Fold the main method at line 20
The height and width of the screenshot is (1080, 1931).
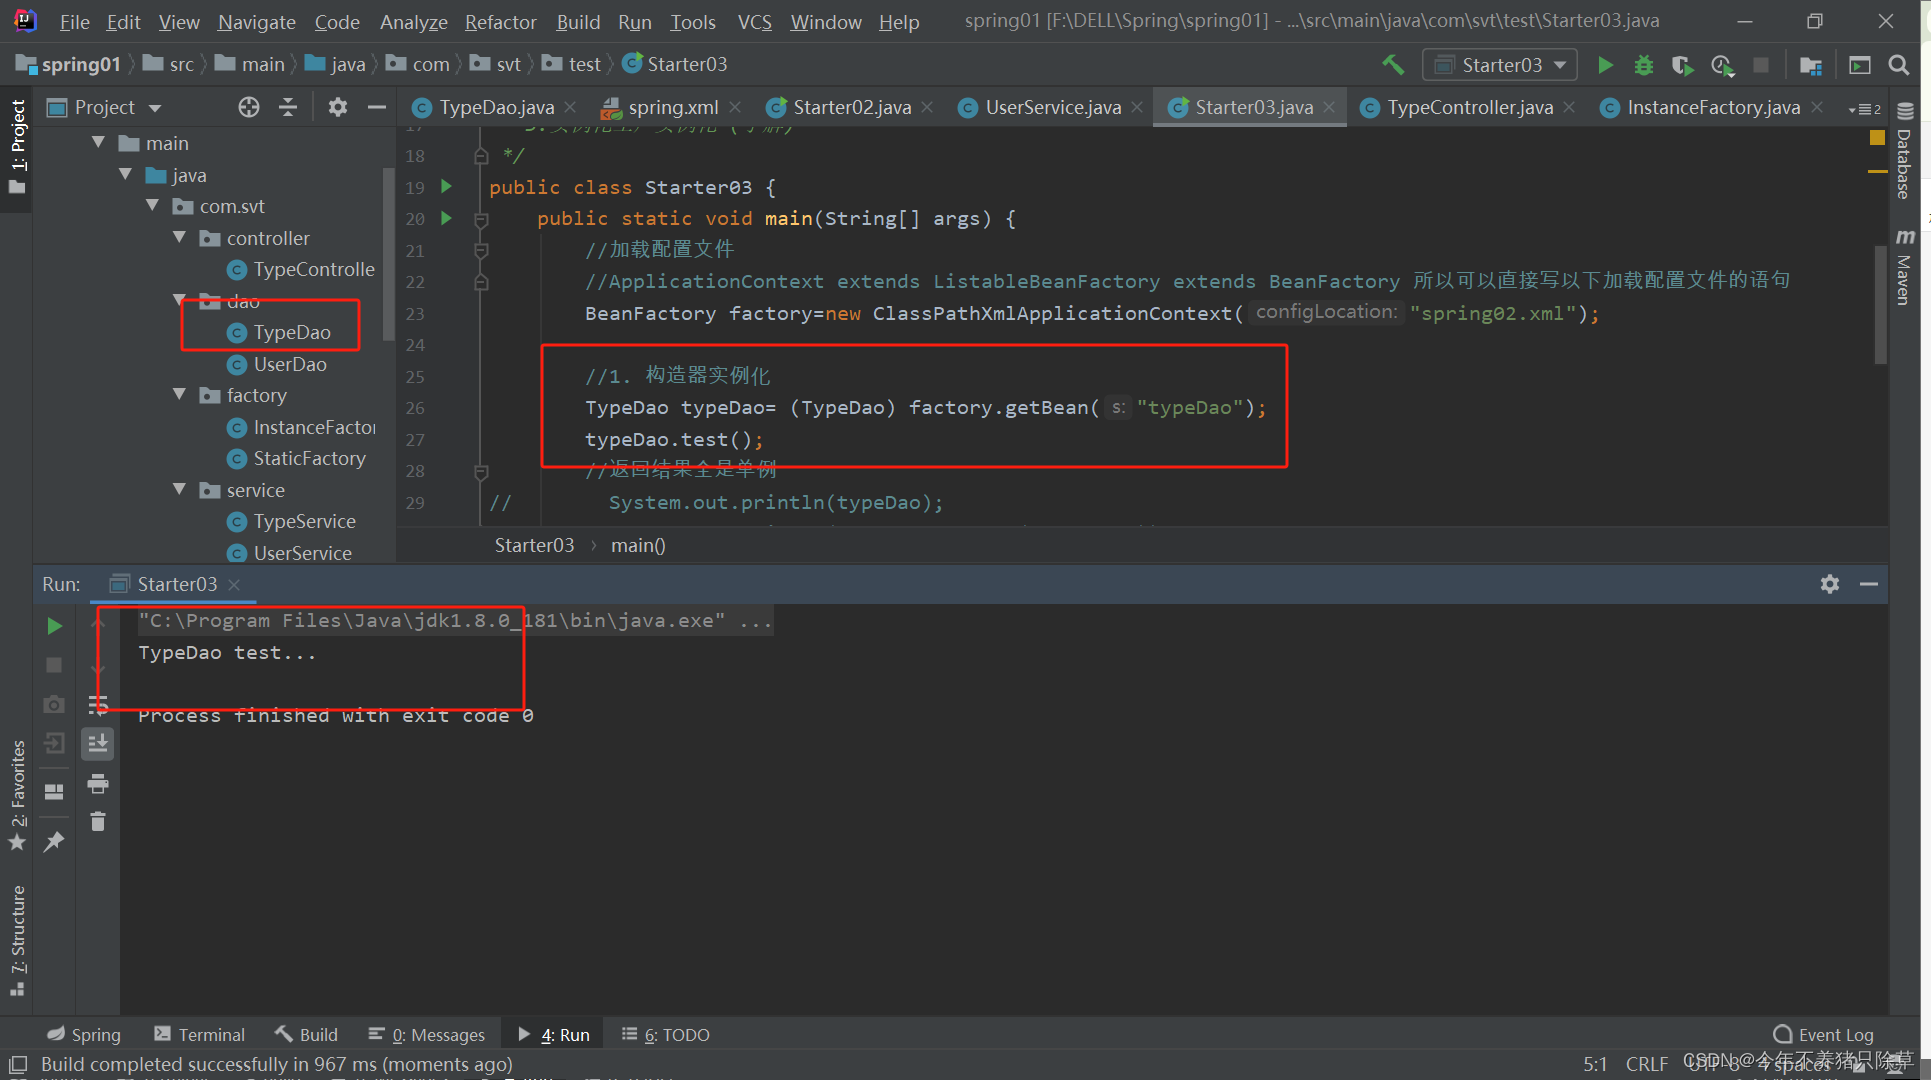click(x=481, y=219)
